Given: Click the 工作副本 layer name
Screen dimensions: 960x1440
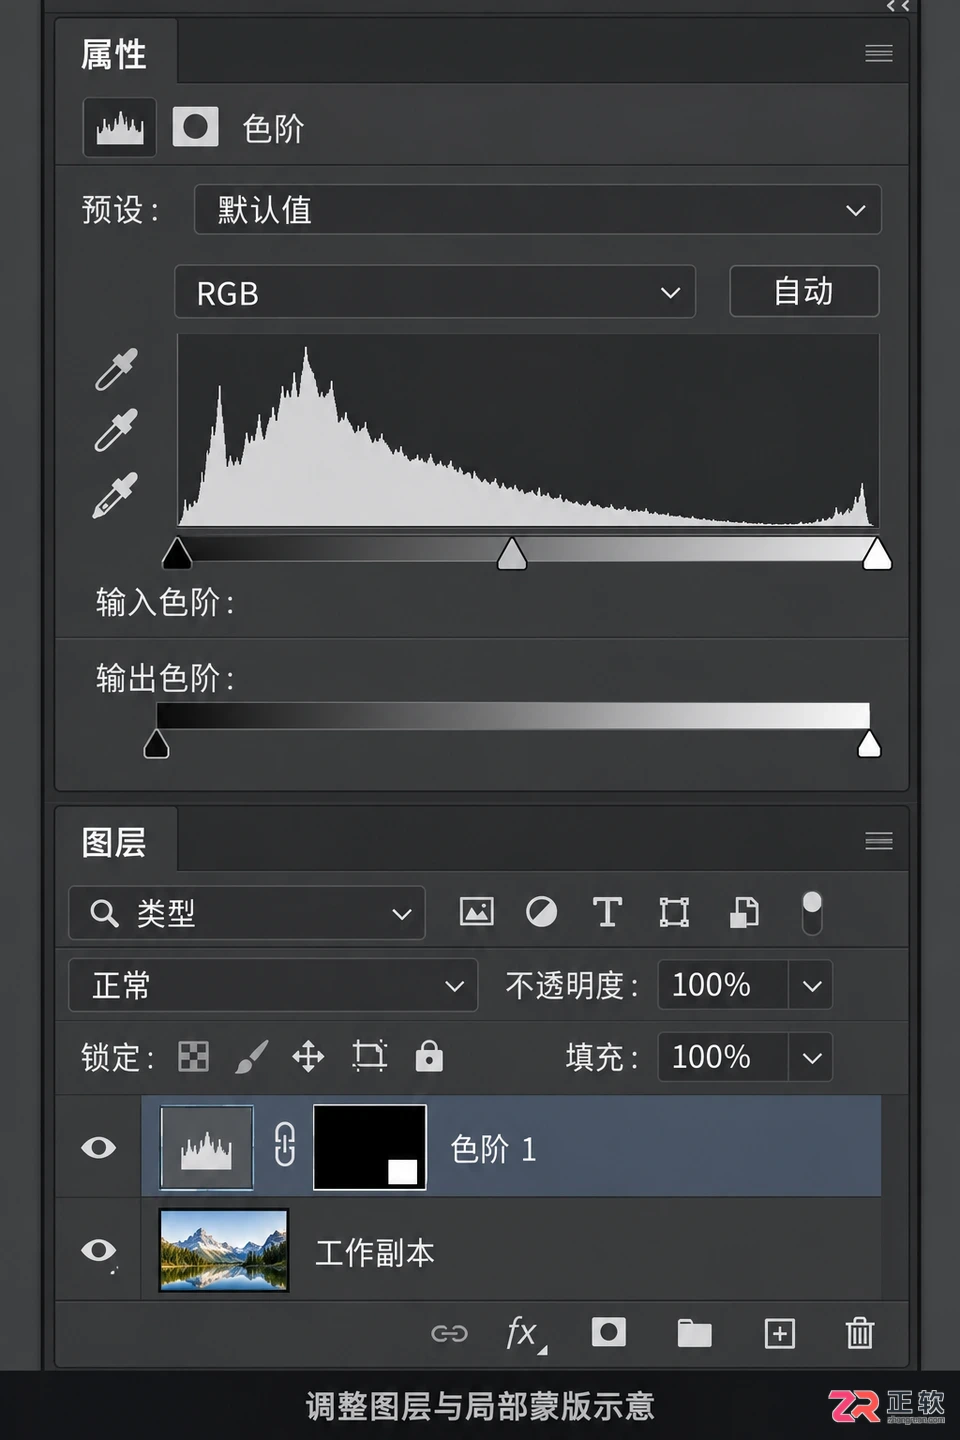Looking at the screenshot, I should click(x=375, y=1253).
